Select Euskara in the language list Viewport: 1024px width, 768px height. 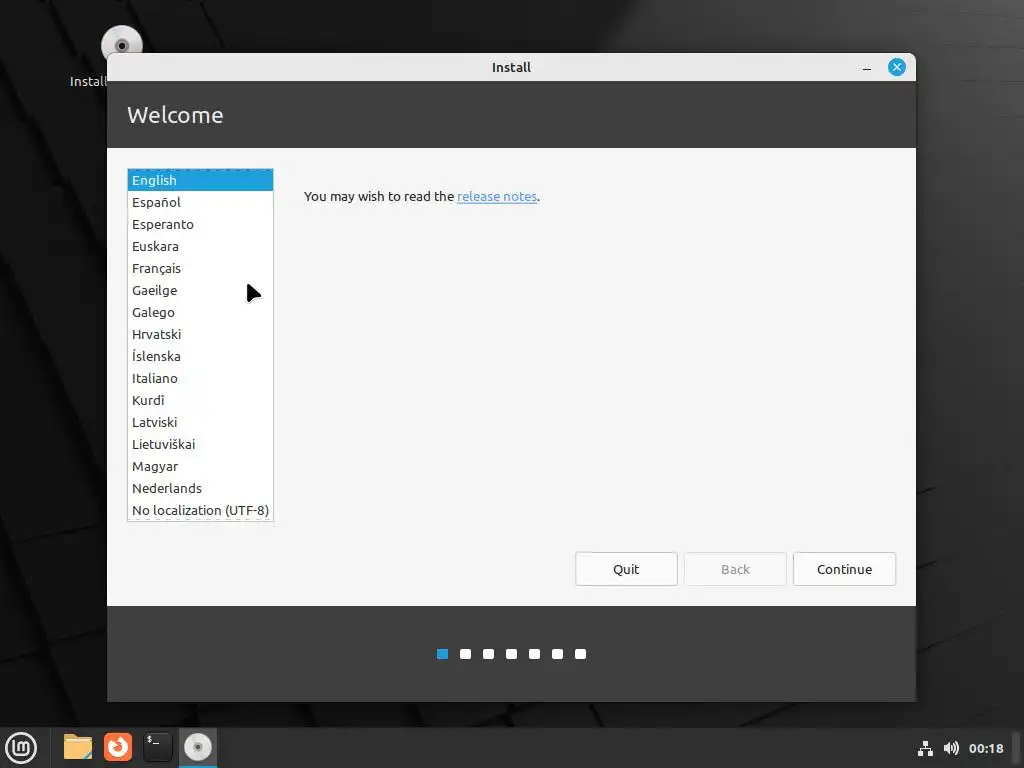click(x=200, y=246)
